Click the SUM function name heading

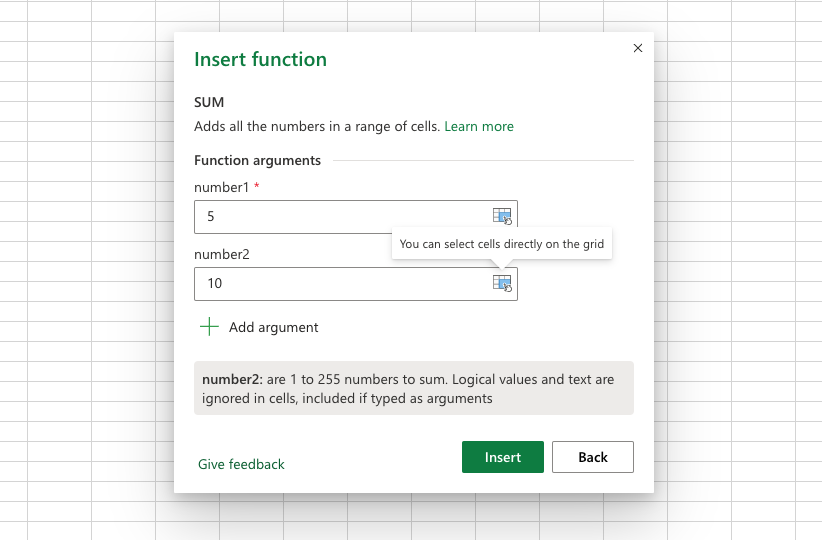209,102
